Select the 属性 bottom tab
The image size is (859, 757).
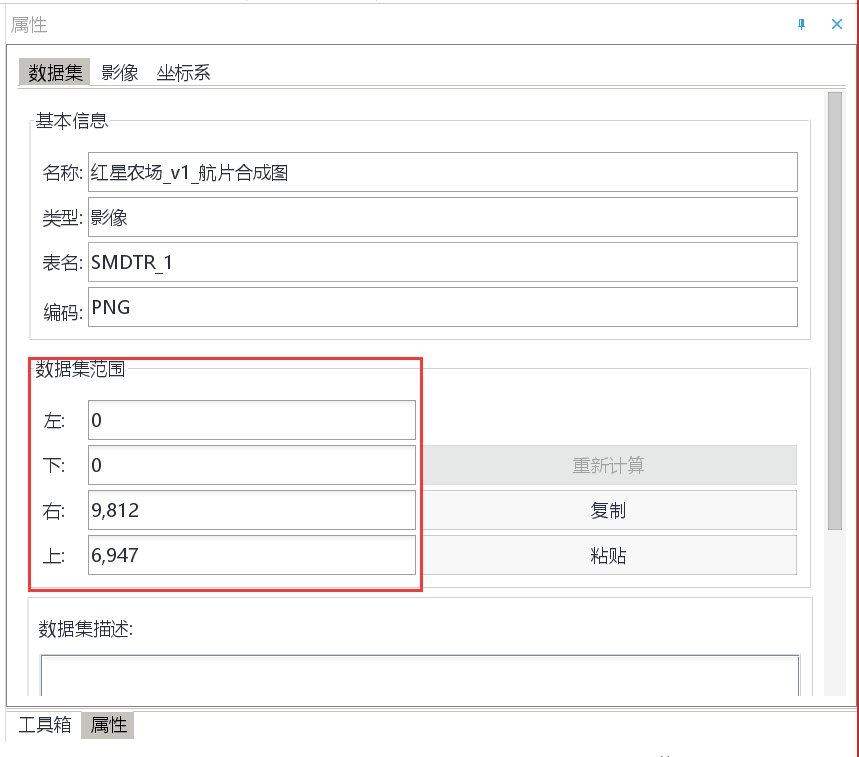pyautogui.click(x=108, y=725)
